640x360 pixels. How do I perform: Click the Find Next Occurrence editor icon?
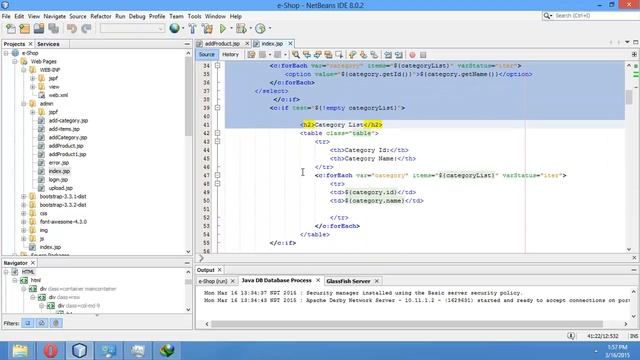317,55
